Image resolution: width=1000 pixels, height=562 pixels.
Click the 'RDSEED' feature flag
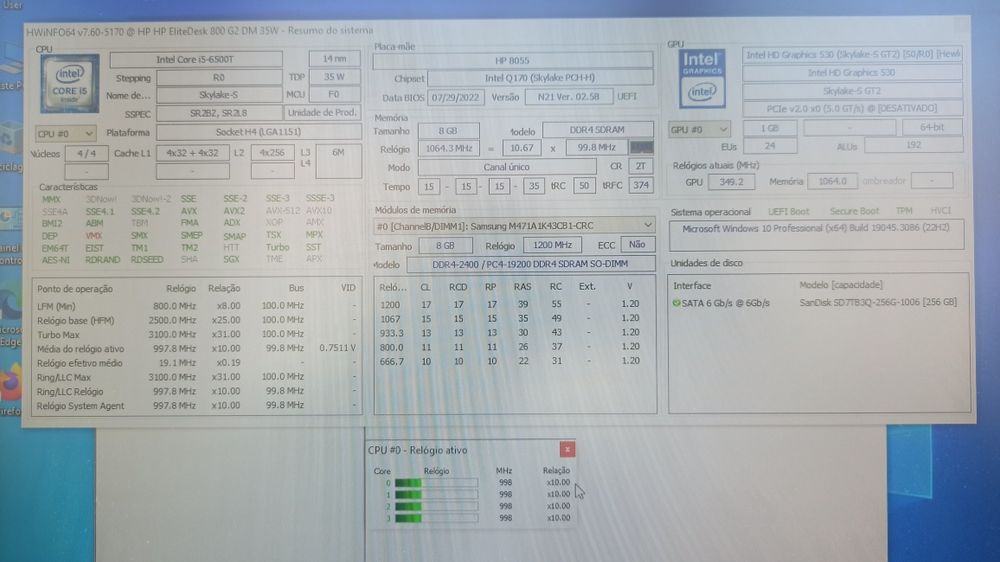tap(147, 260)
